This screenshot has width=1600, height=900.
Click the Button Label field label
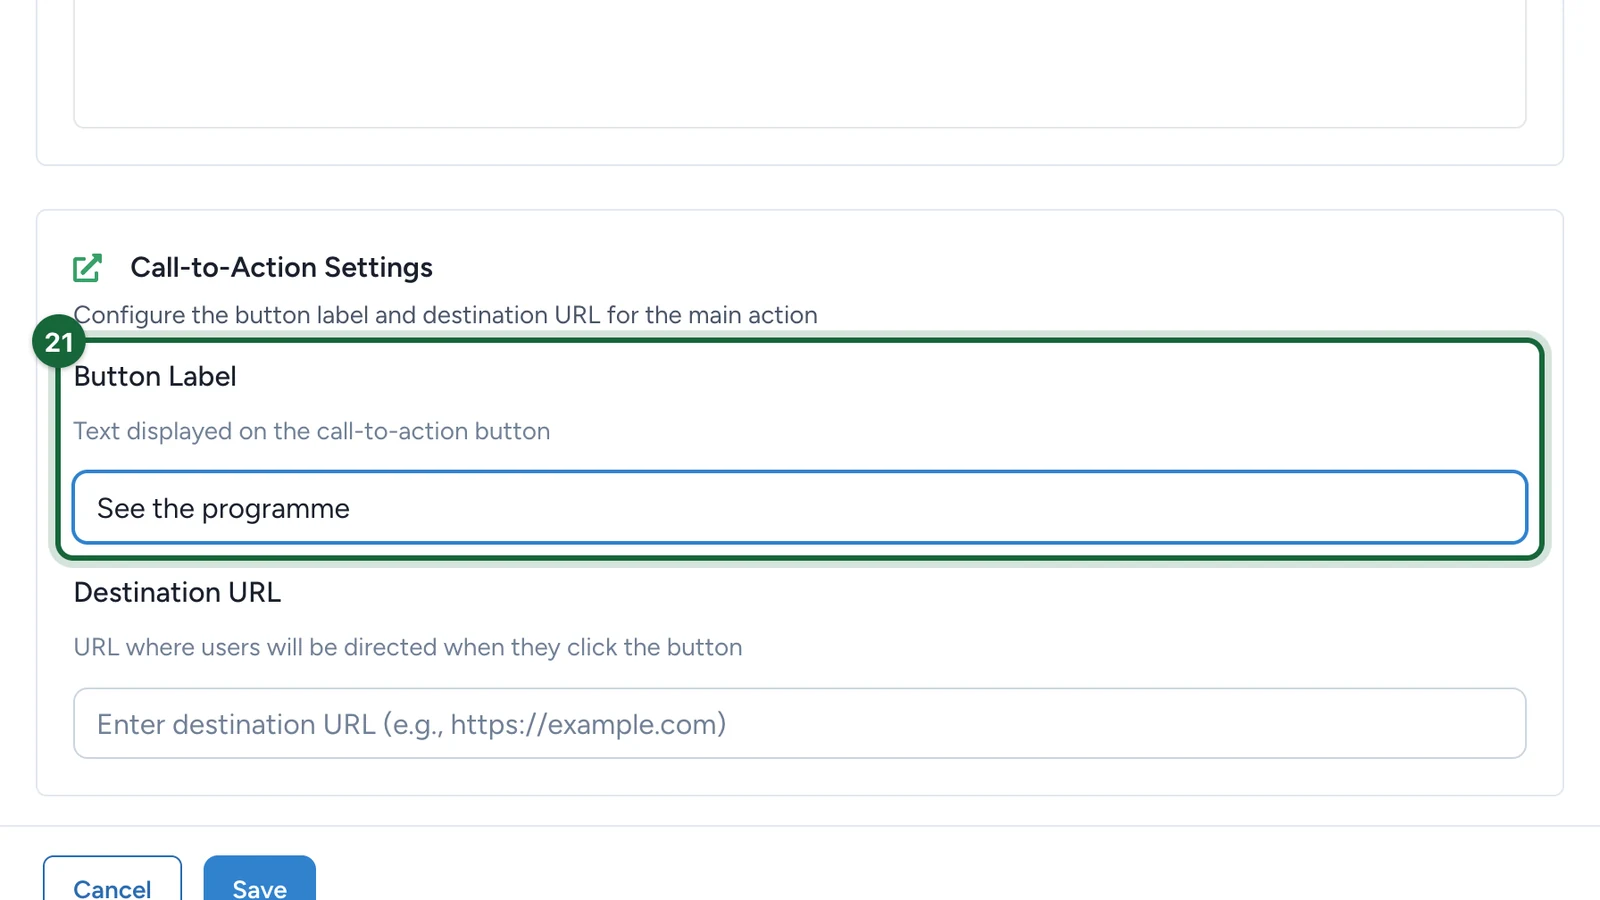pyautogui.click(x=155, y=376)
